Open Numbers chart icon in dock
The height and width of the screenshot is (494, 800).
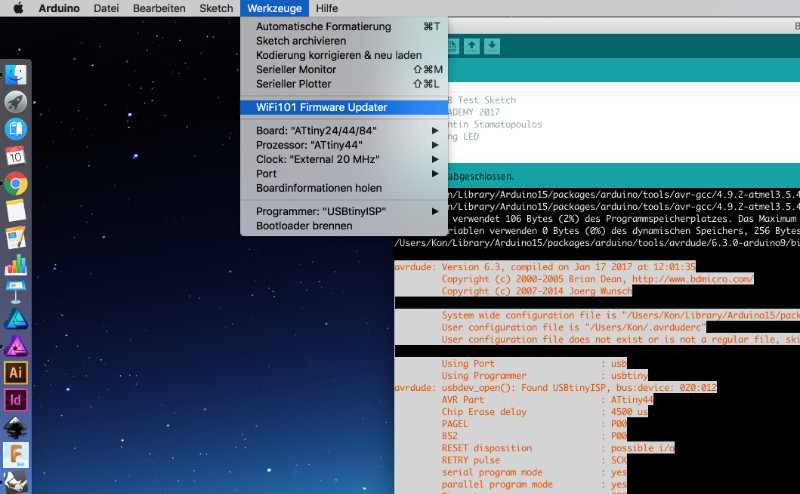pyautogui.click(x=16, y=265)
